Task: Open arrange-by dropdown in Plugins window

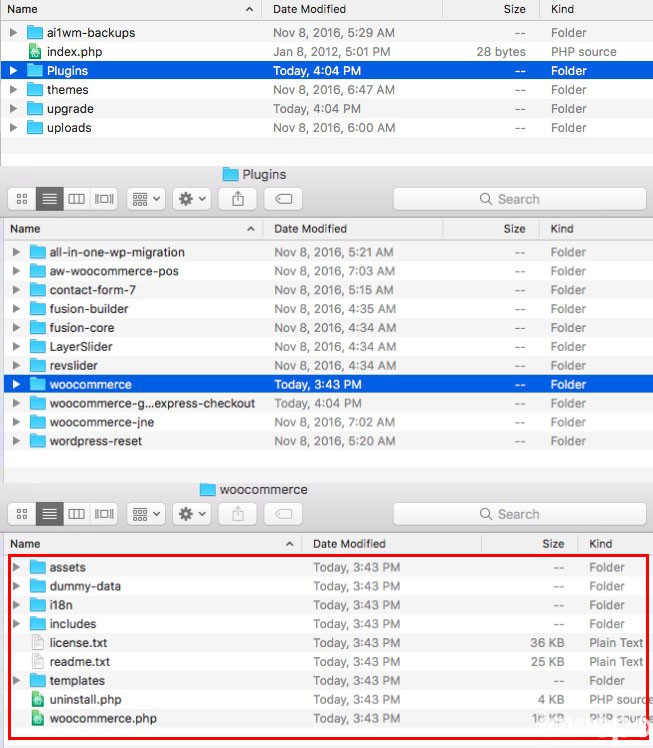Action: click(146, 199)
